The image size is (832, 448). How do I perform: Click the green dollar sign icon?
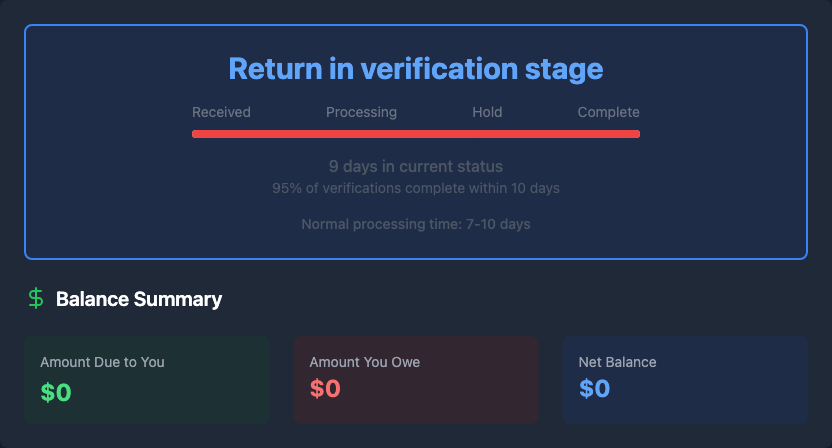(x=36, y=298)
